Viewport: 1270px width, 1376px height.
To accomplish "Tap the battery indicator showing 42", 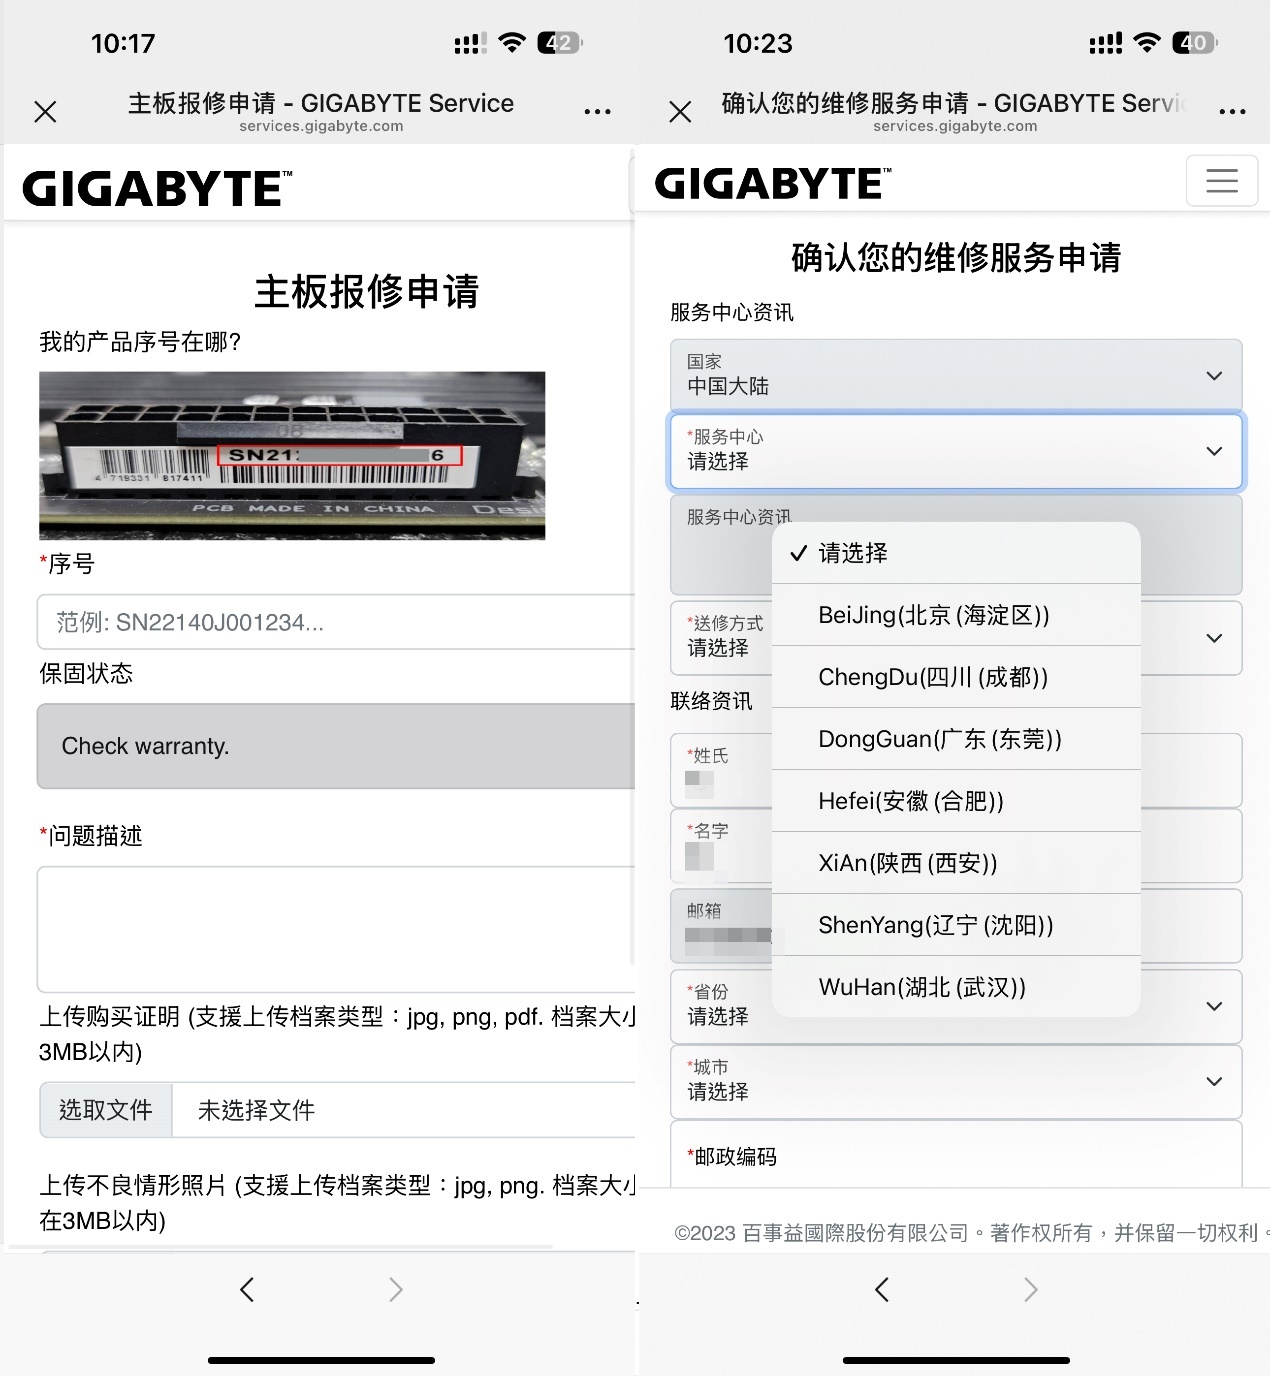I will [560, 43].
